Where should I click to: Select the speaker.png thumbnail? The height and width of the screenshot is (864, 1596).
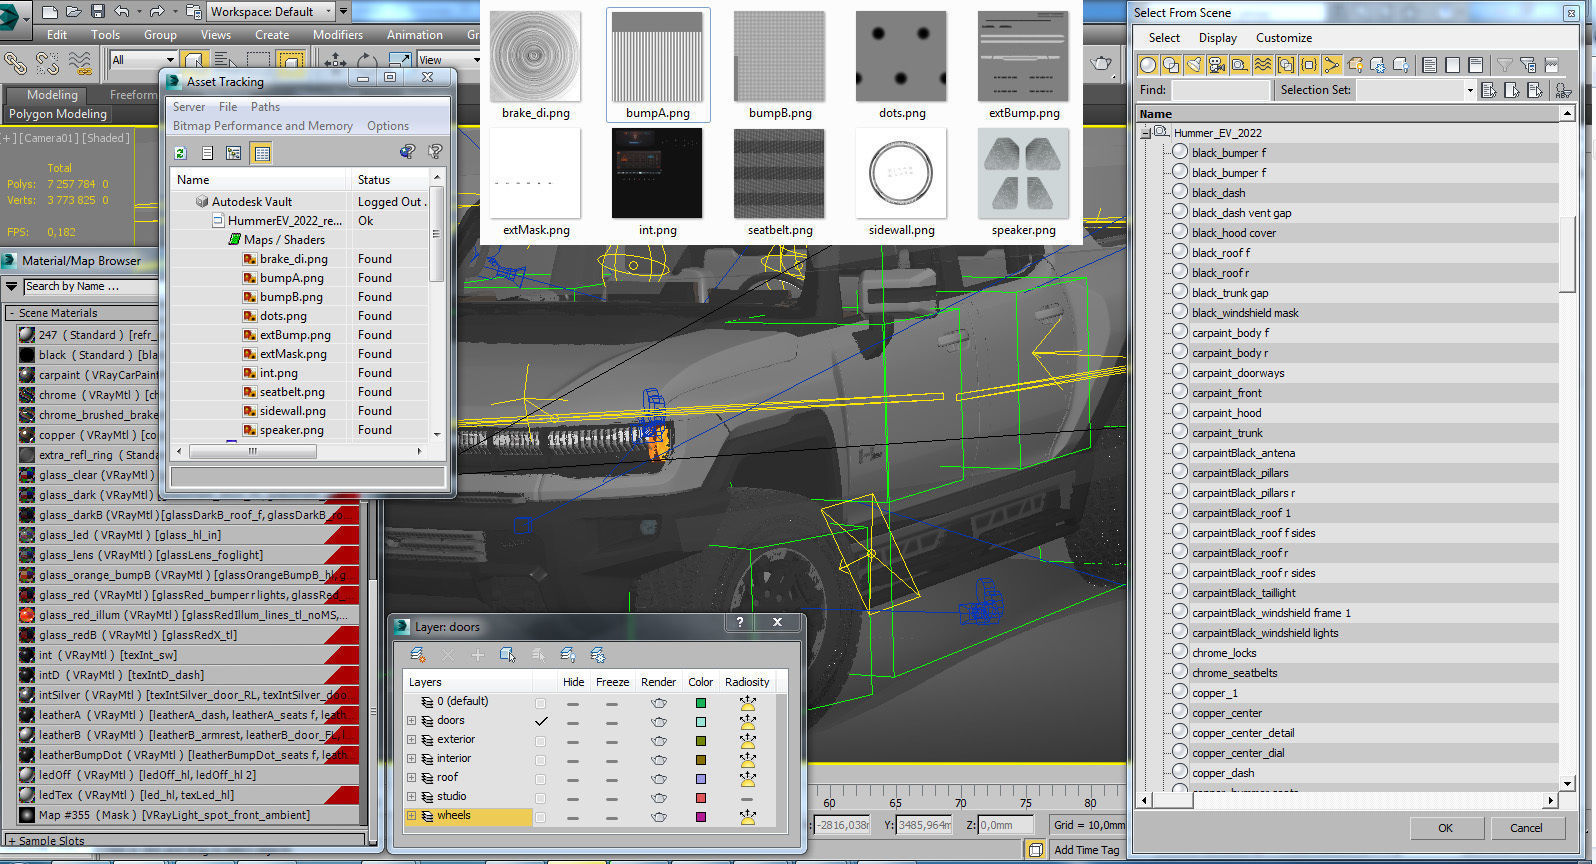[1024, 184]
